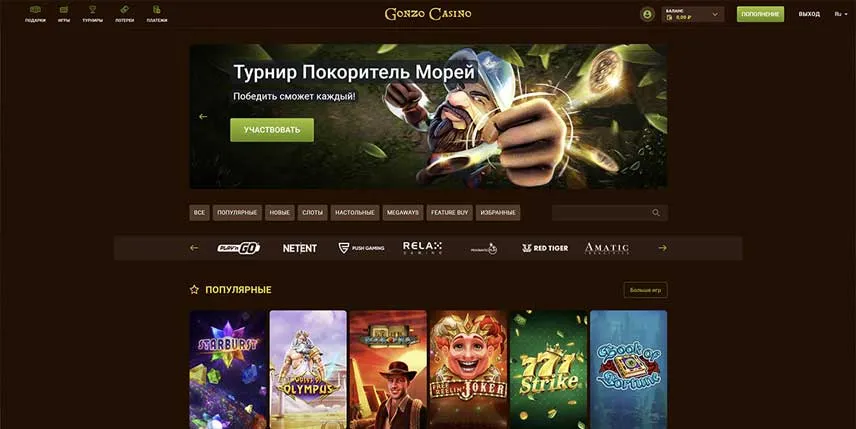This screenshot has height=429, width=856.
Task: Open the user profile avatar icon
Action: (647, 14)
